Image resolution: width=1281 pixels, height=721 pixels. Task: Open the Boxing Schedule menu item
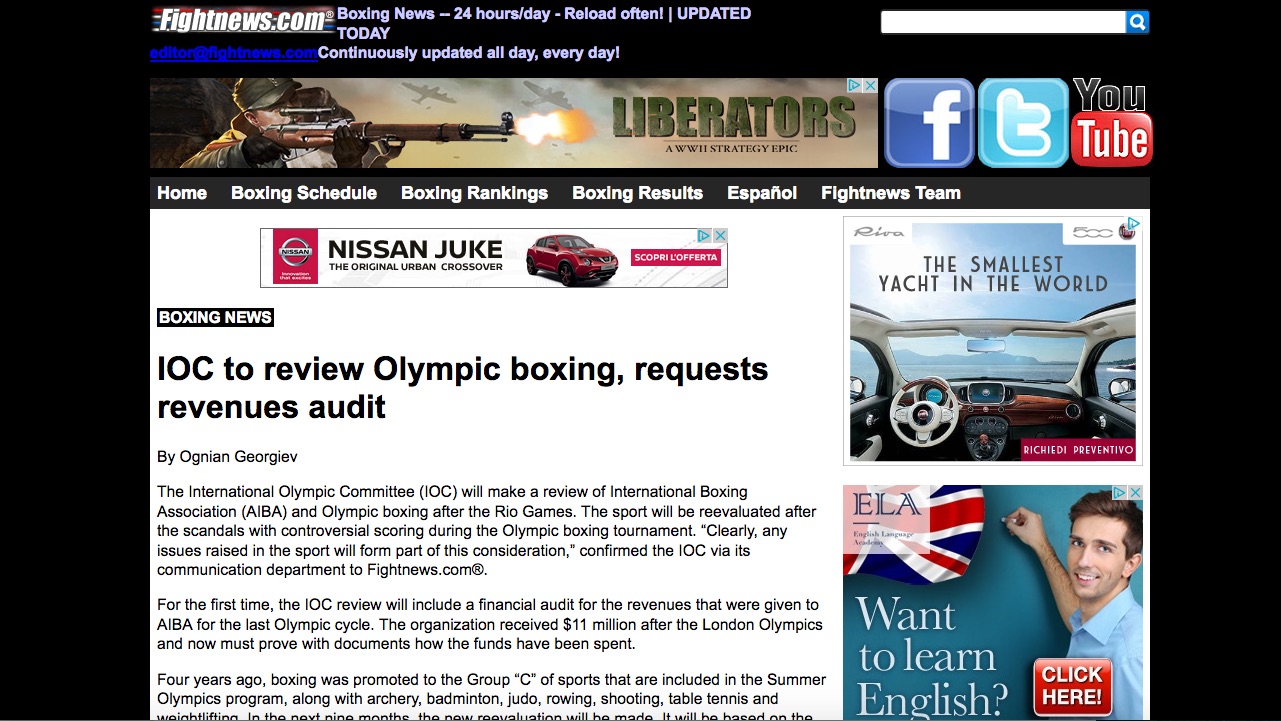(x=304, y=193)
